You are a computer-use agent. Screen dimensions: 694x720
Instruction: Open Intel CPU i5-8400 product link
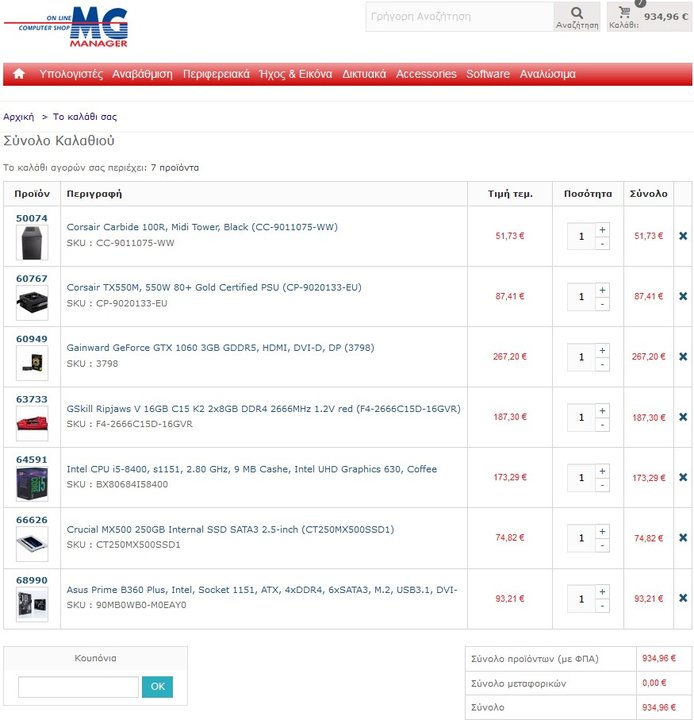(x=252, y=469)
